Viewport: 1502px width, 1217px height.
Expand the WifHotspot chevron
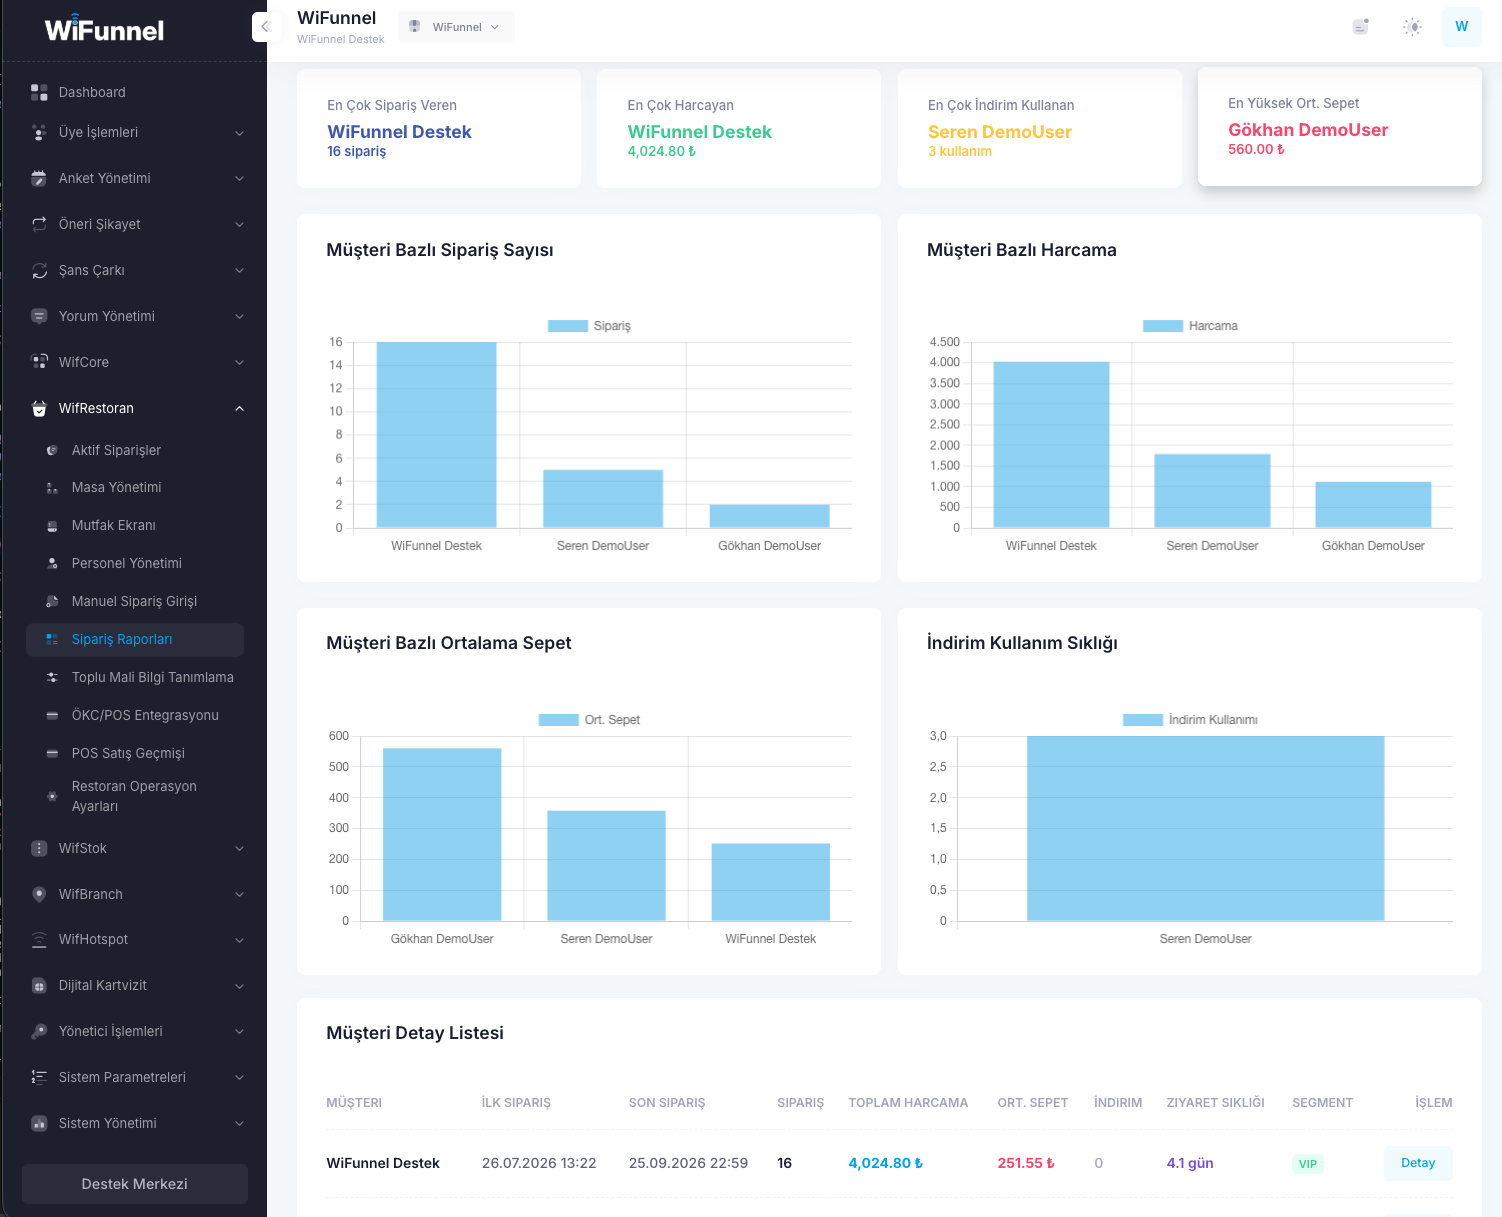tap(239, 940)
